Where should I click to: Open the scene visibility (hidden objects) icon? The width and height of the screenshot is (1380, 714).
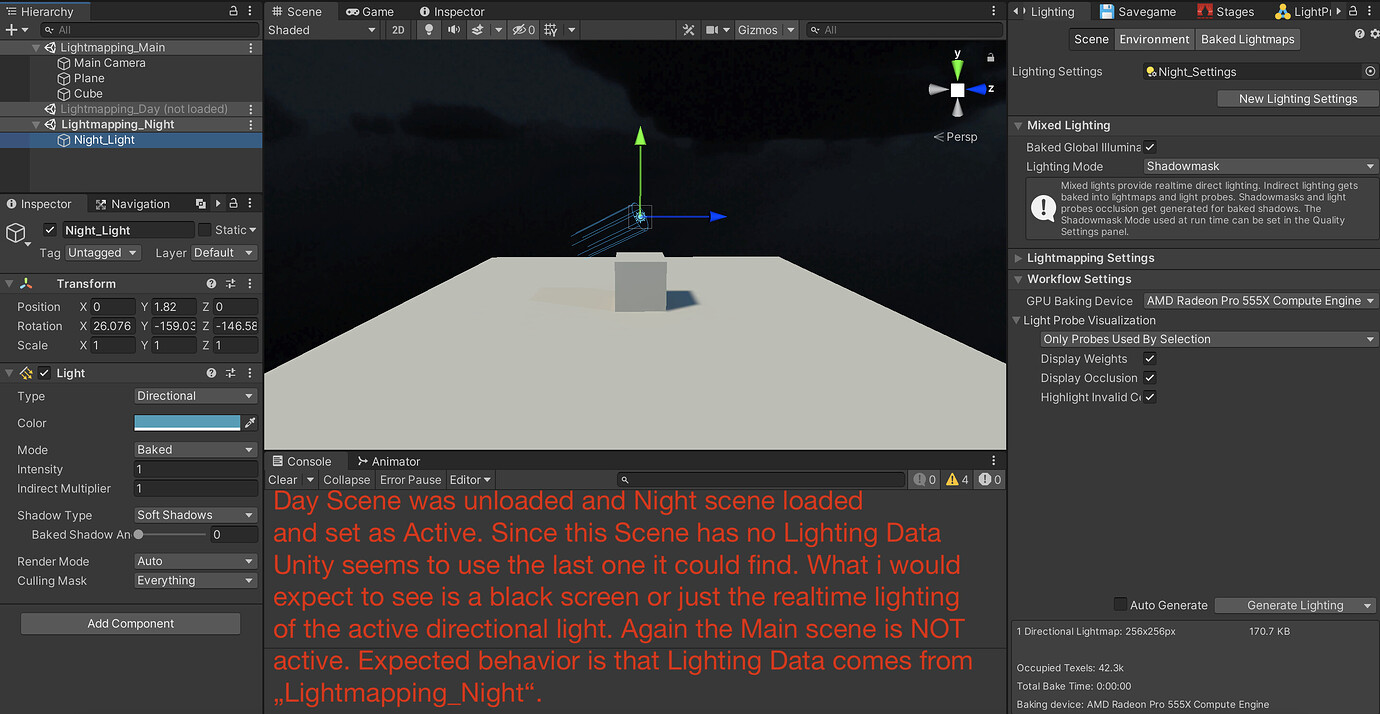coord(521,29)
